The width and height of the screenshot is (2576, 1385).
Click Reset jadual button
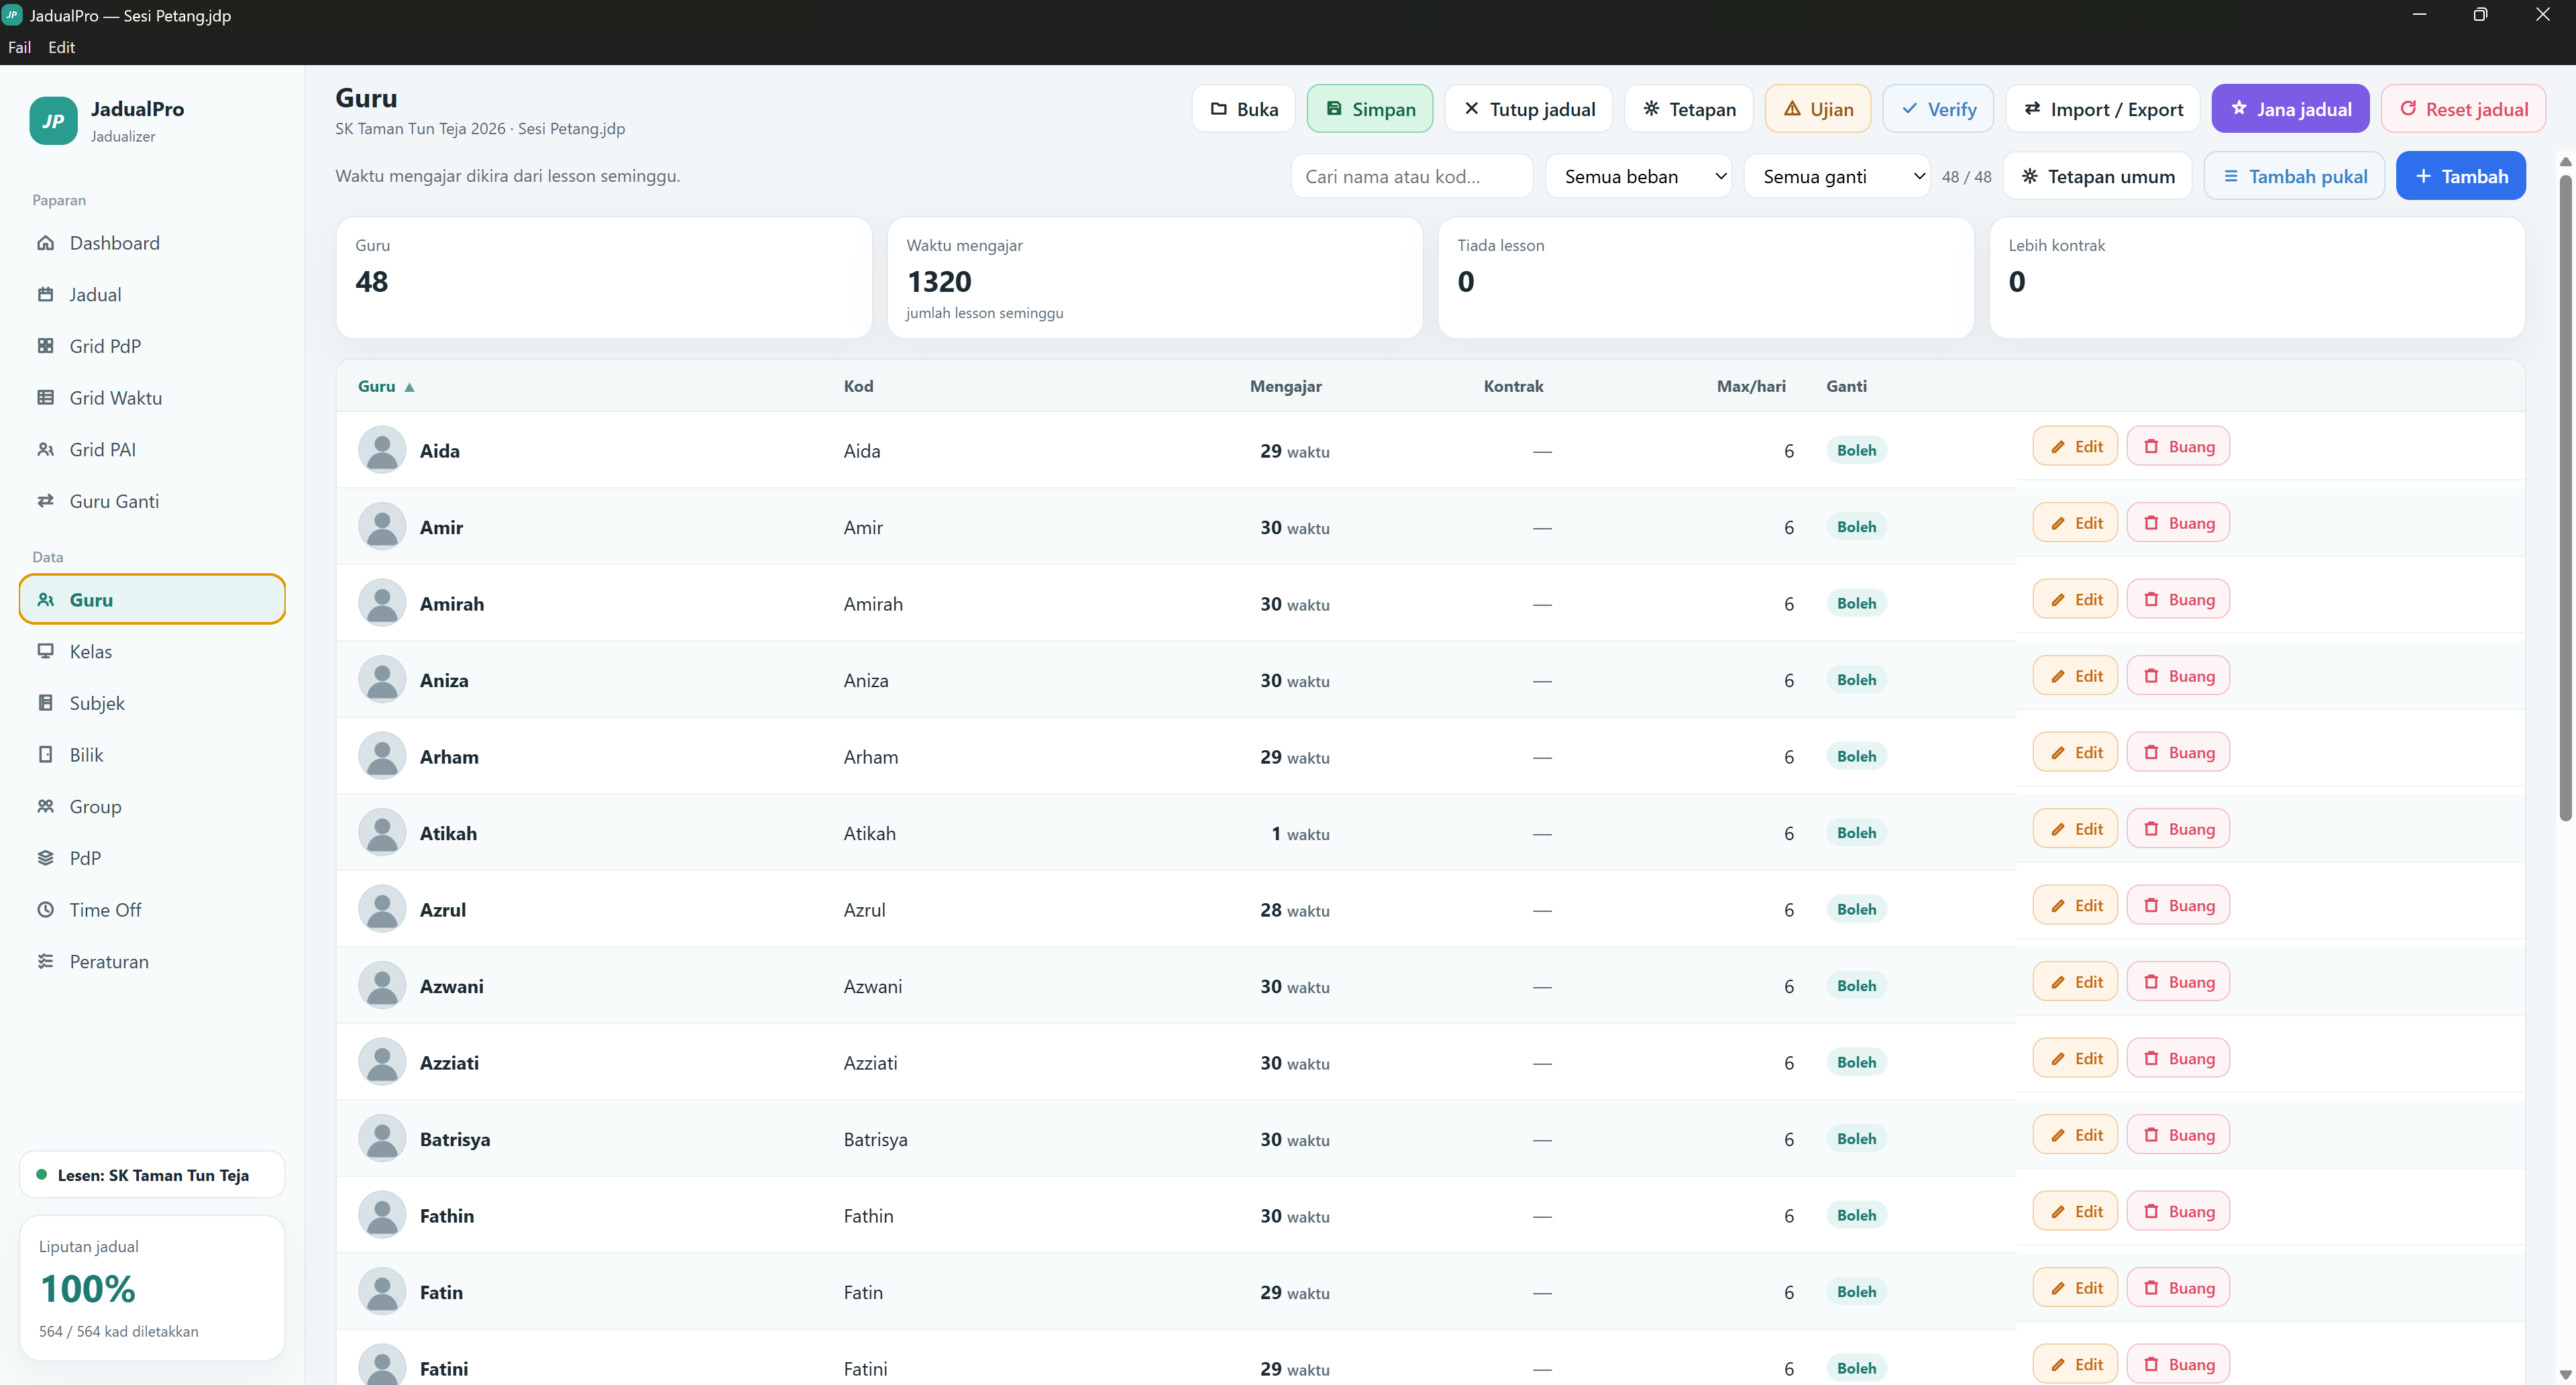pyautogui.click(x=2464, y=109)
